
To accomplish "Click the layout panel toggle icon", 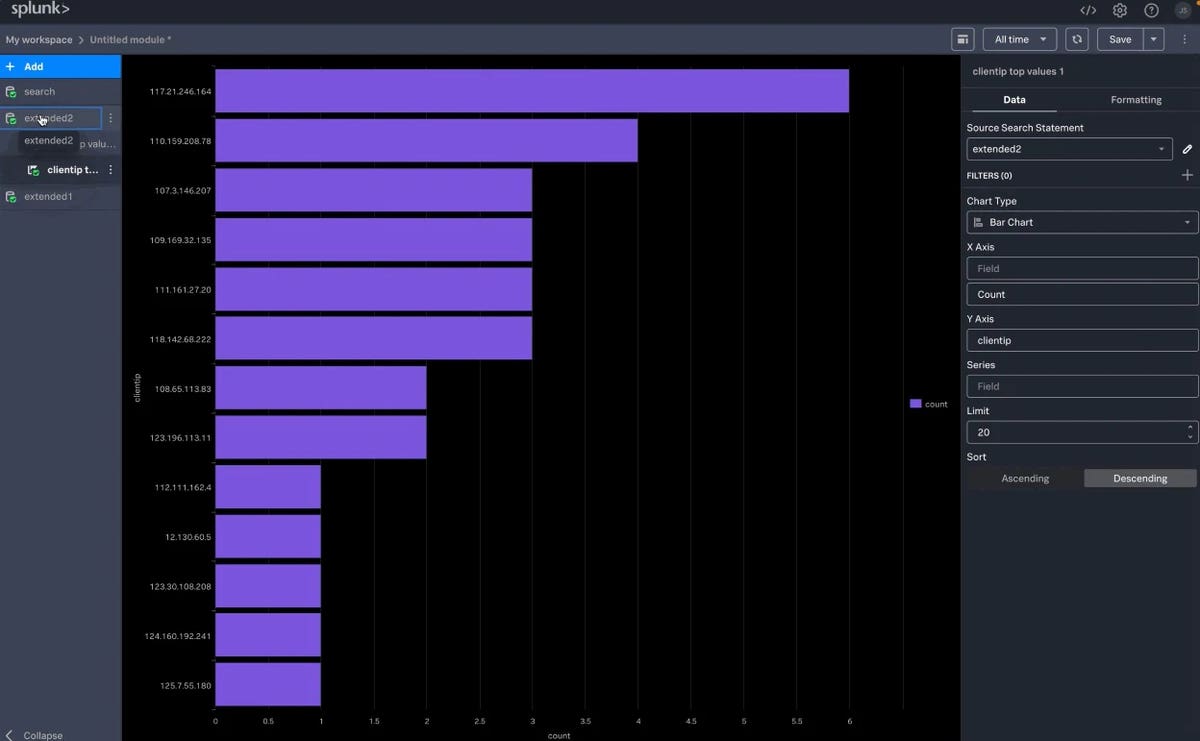I will 963,39.
